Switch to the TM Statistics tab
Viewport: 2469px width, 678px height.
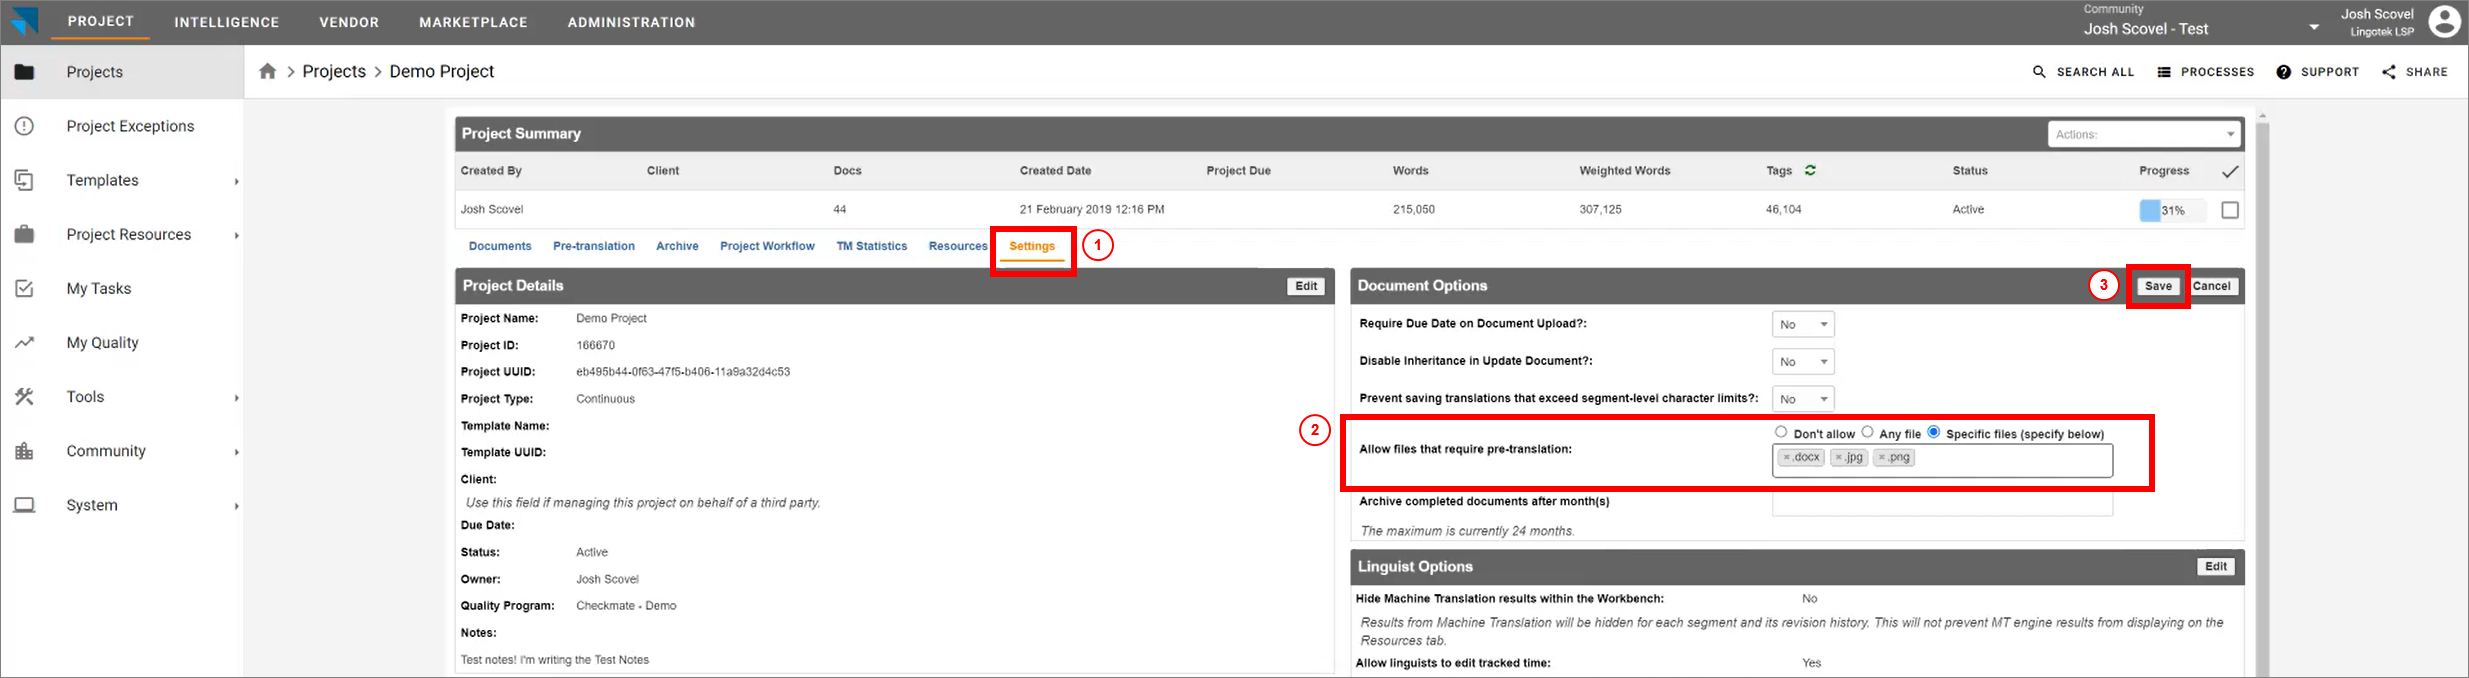click(872, 246)
